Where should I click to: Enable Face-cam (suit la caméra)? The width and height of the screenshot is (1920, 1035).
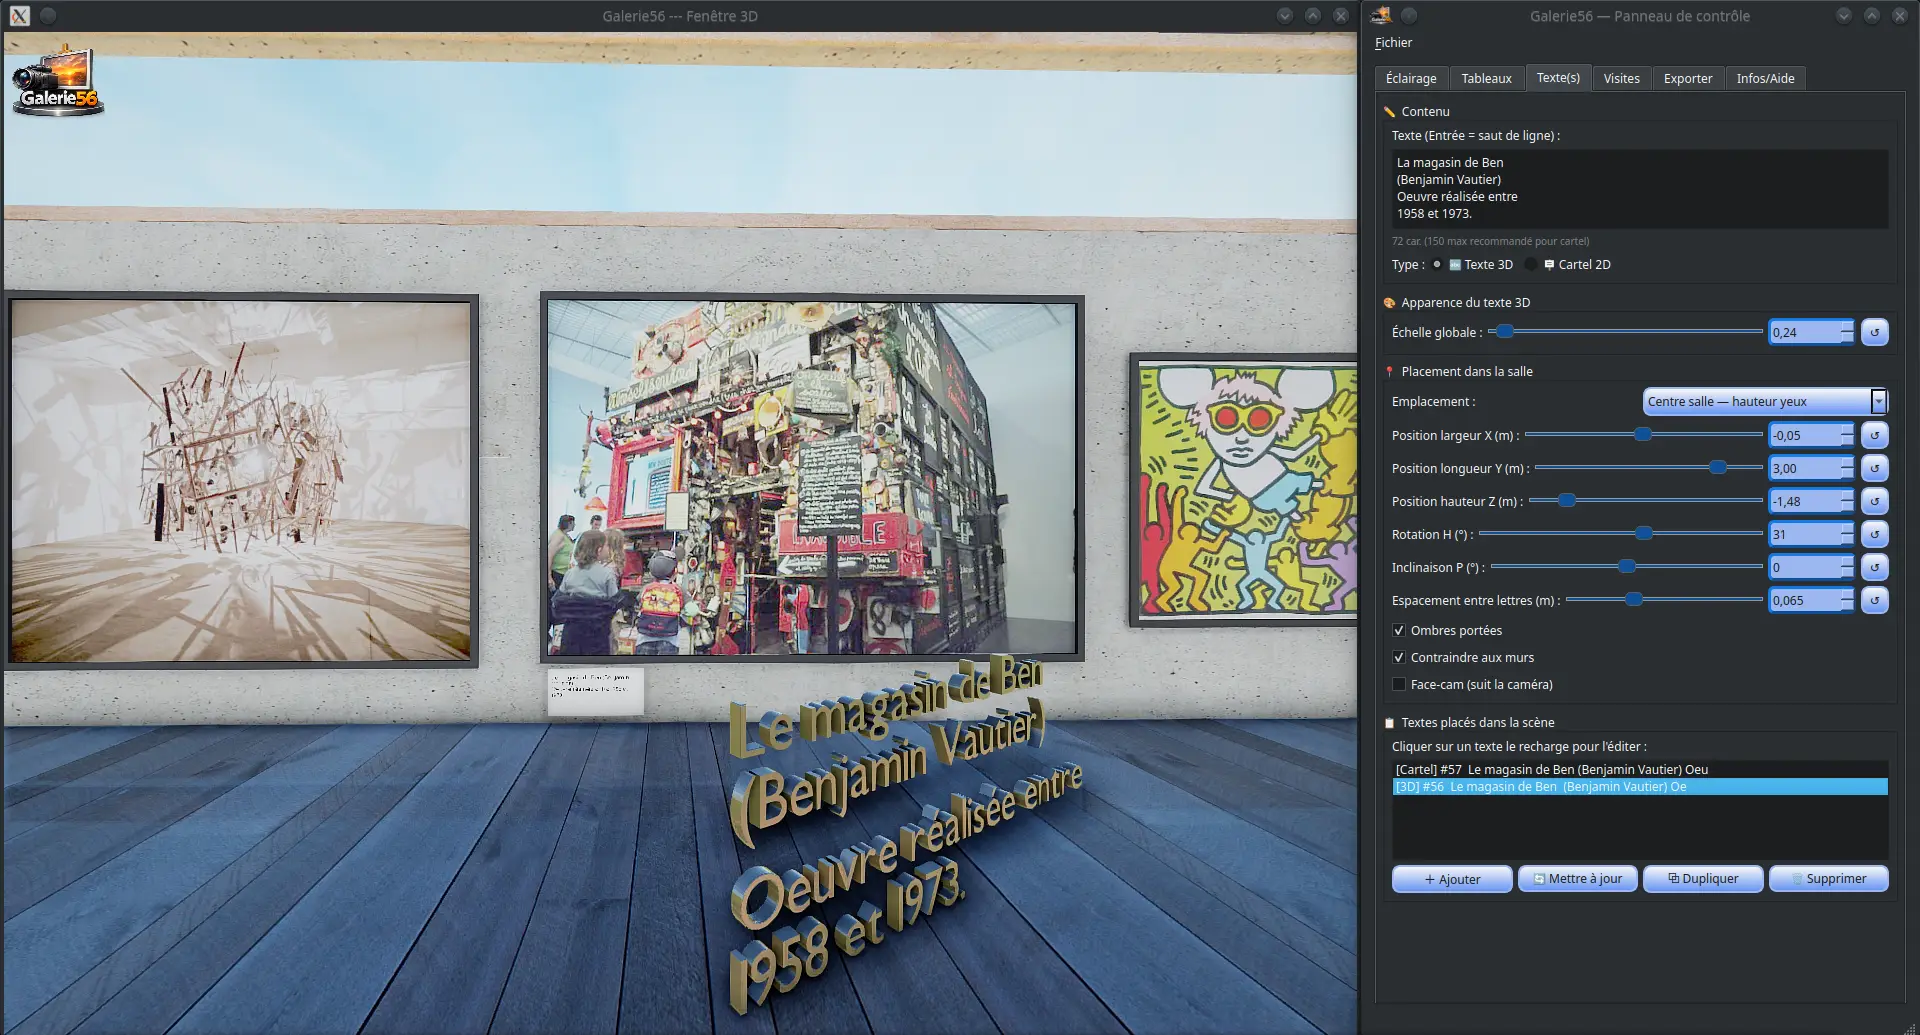pyautogui.click(x=1399, y=685)
